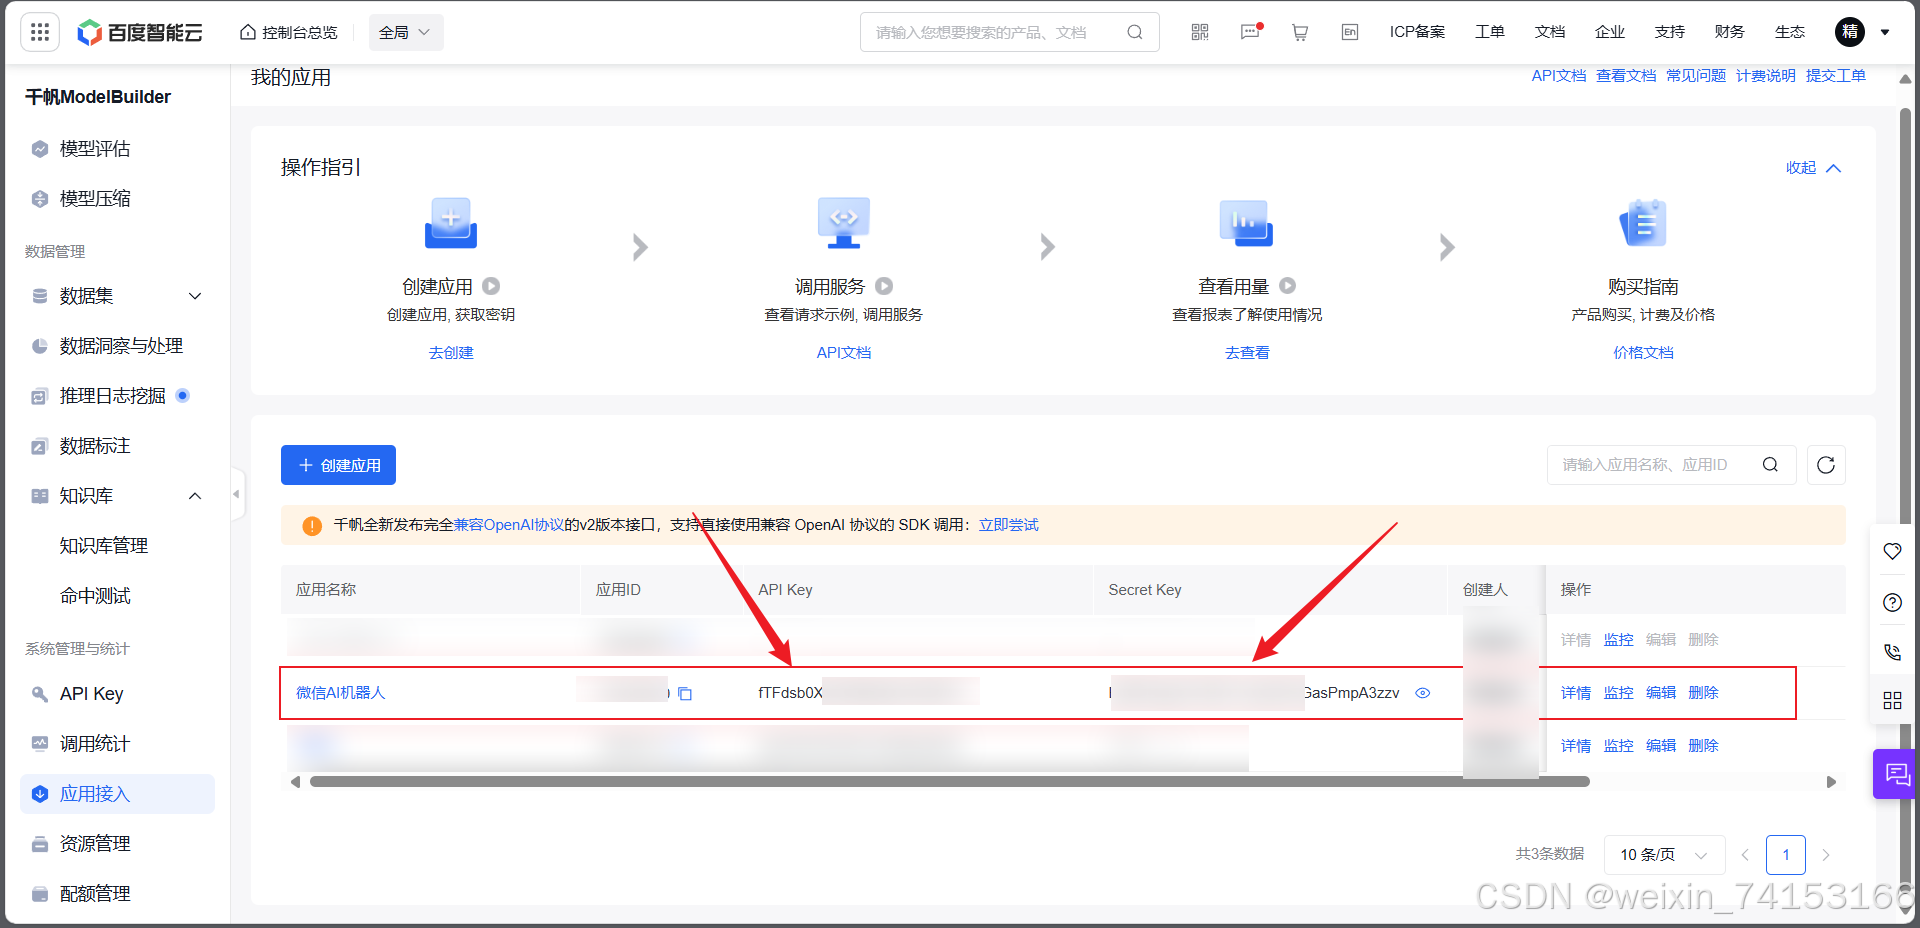
Task: Open 生态 in top menu
Action: (x=1790, y=32)
